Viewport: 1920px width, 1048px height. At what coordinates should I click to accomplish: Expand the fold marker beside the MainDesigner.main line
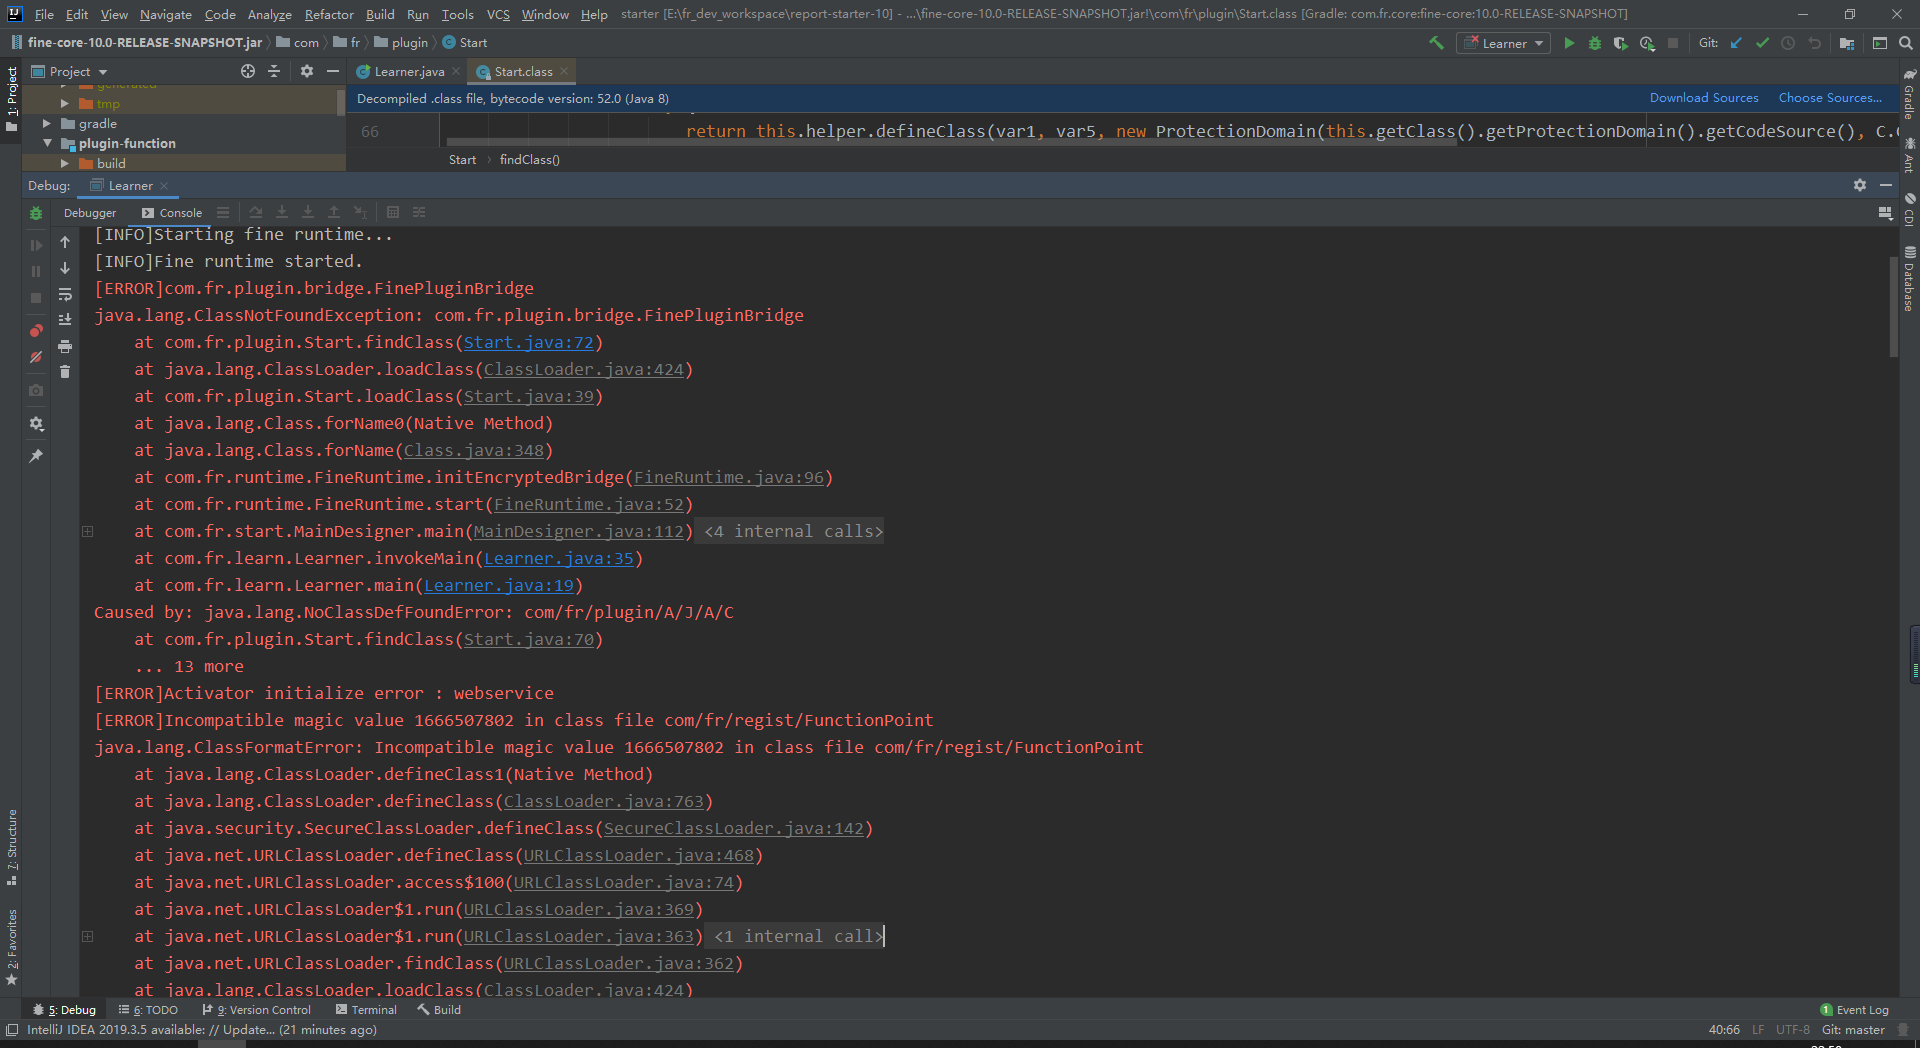(x=87, y=532)
